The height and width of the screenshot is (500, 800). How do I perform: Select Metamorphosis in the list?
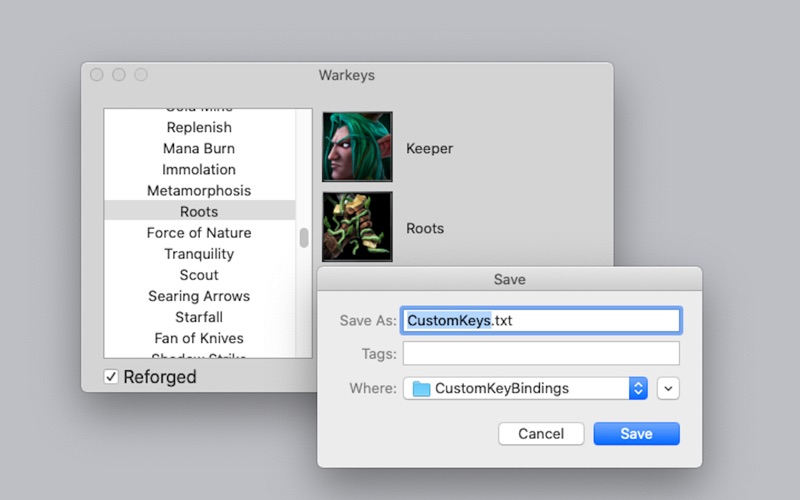coord(199,190)
